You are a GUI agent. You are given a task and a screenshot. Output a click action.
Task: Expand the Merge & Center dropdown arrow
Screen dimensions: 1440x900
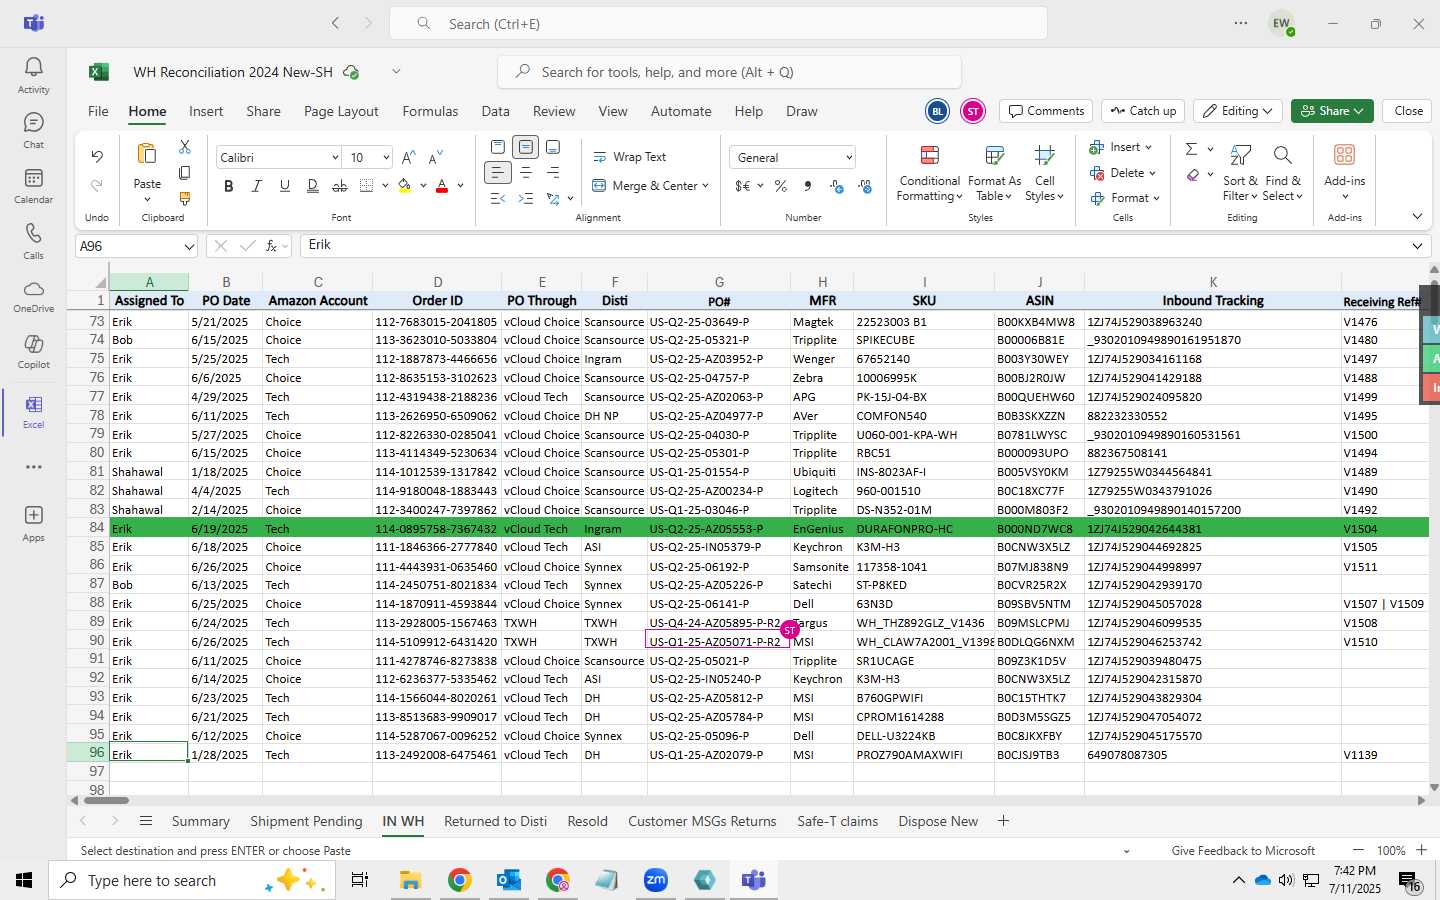click(x=705, y=186)
